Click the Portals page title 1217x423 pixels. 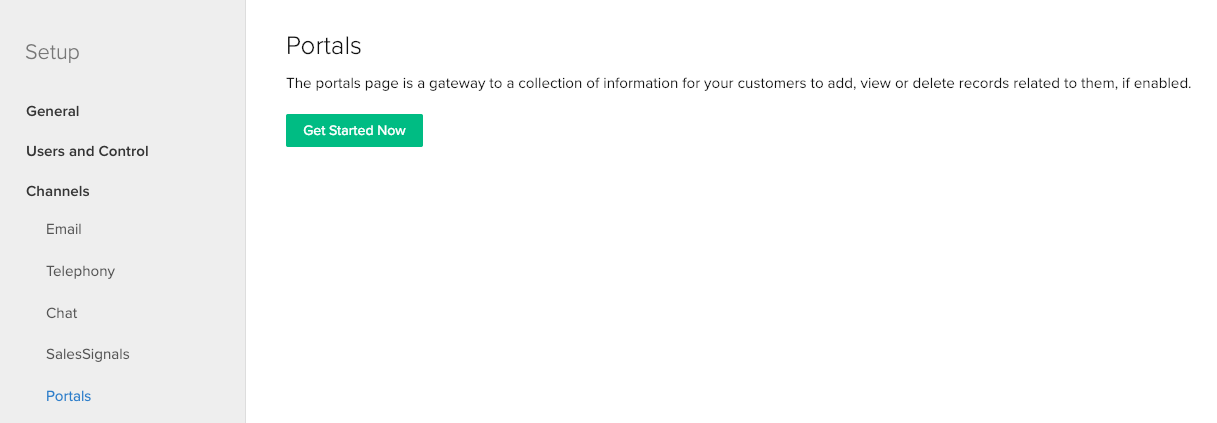323,46
